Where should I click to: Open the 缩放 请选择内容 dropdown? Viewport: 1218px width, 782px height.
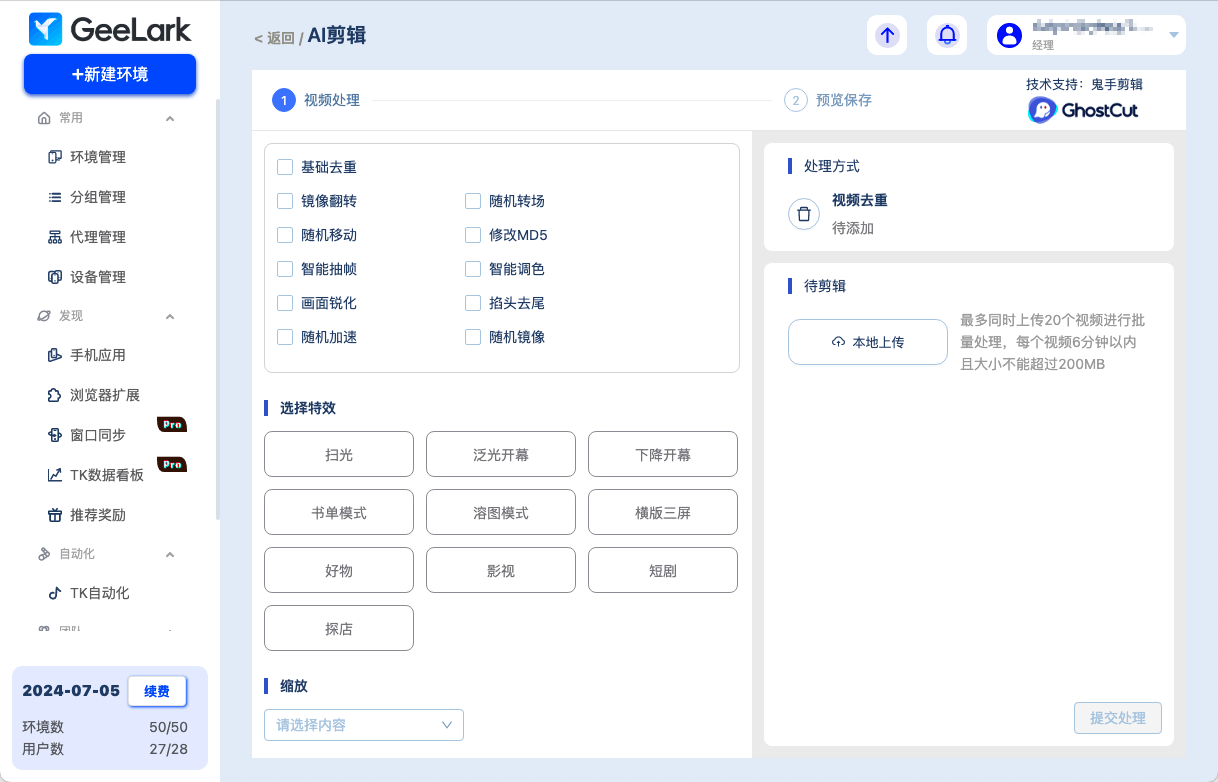pos(363,725)
